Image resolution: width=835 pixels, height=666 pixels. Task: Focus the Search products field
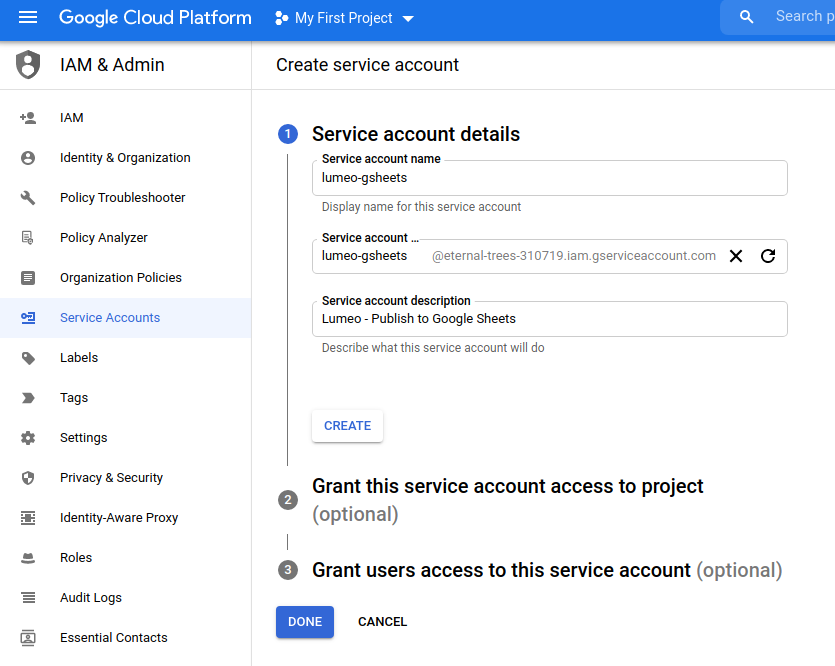[x=805, y=17]
